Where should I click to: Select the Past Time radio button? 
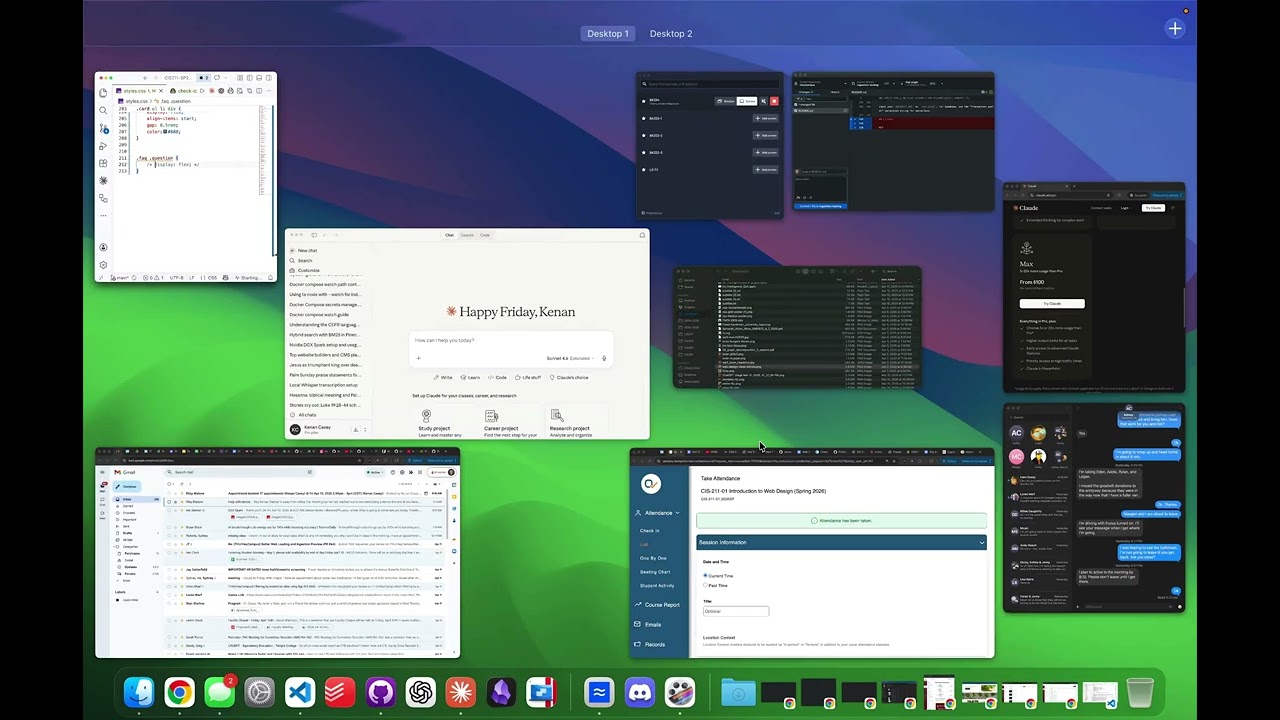pyautogui.click(x=705, y=585)
